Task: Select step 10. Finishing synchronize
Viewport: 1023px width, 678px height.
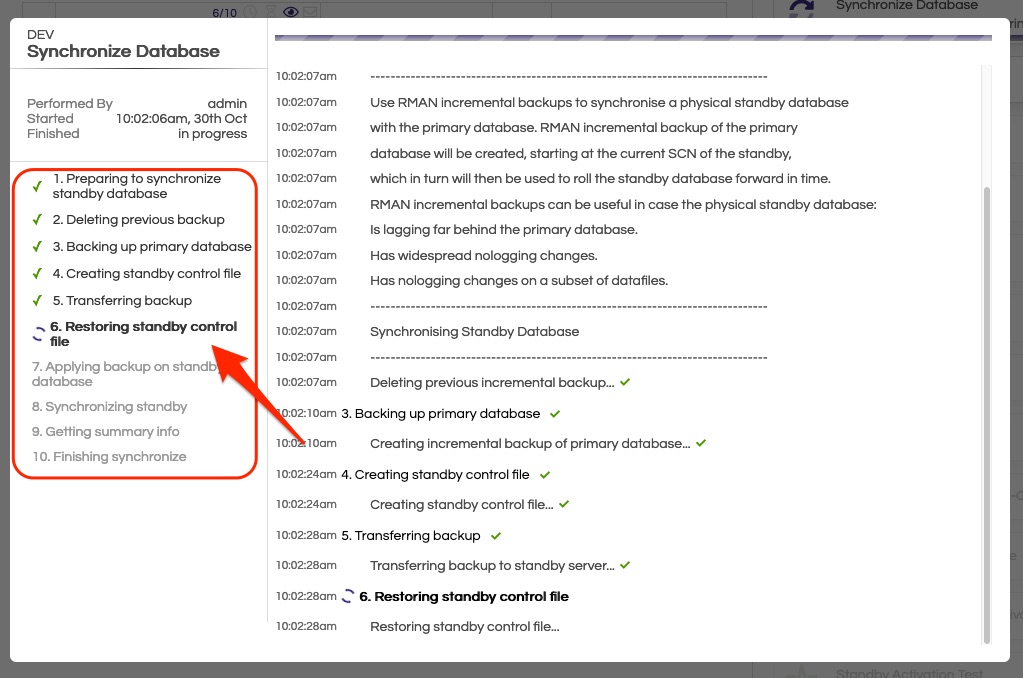Action: coord(112,456)
